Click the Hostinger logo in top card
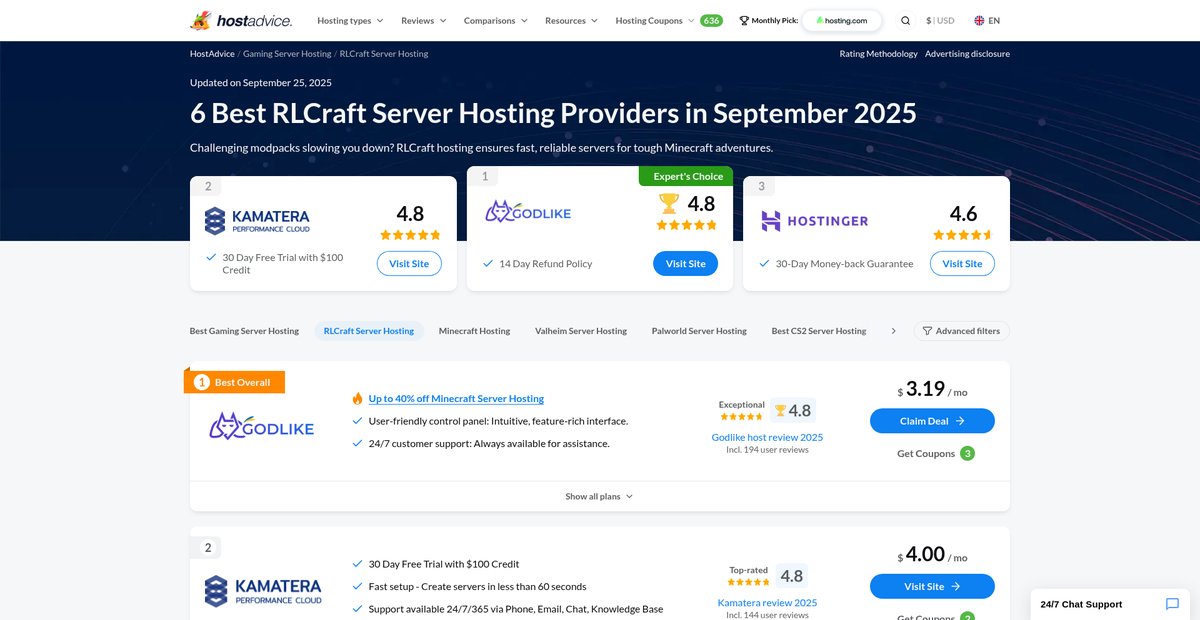Image resolution: width=1200 pixels, height=620 pixels. coord(814,221)
